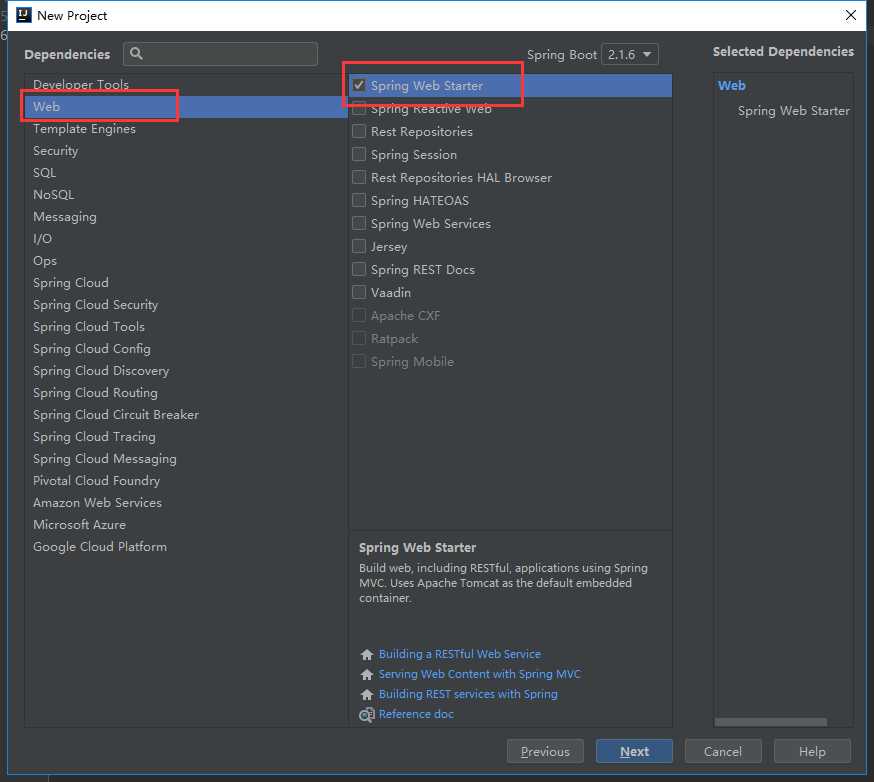This screenshot has width=874, height=782.
Task: Click home icon beside Building a RESTful Web Service
Action: 367,654
